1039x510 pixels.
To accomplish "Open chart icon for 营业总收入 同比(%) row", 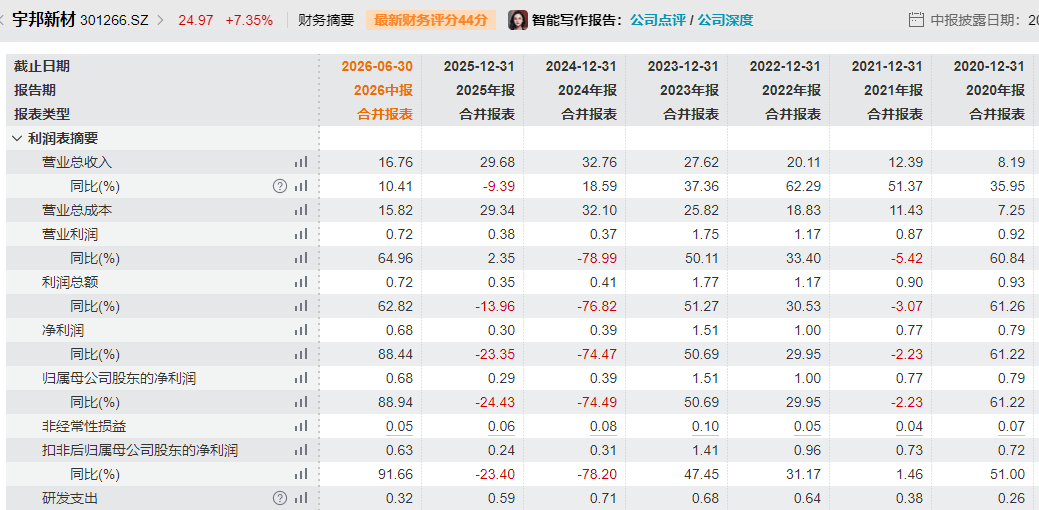I will point(301,186).
